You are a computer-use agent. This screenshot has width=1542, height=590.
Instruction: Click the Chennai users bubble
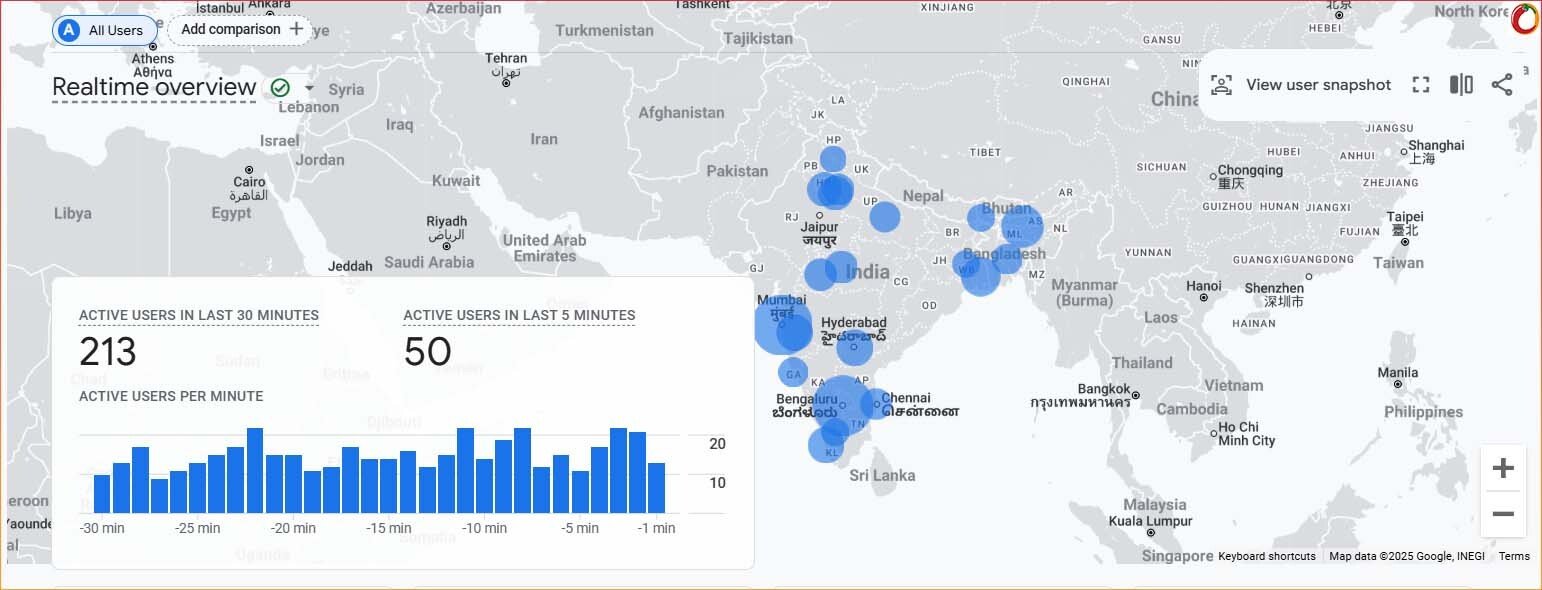(x=876, y=404)
